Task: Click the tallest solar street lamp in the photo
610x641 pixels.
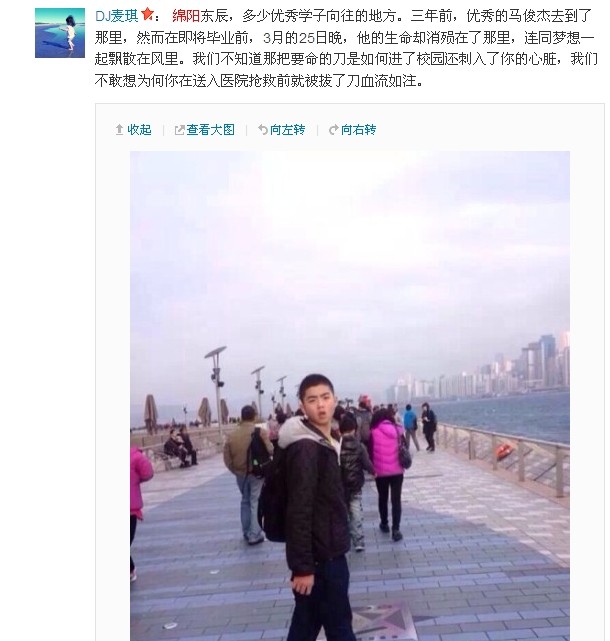Action: pyautogui.click(x=216, y=388)
